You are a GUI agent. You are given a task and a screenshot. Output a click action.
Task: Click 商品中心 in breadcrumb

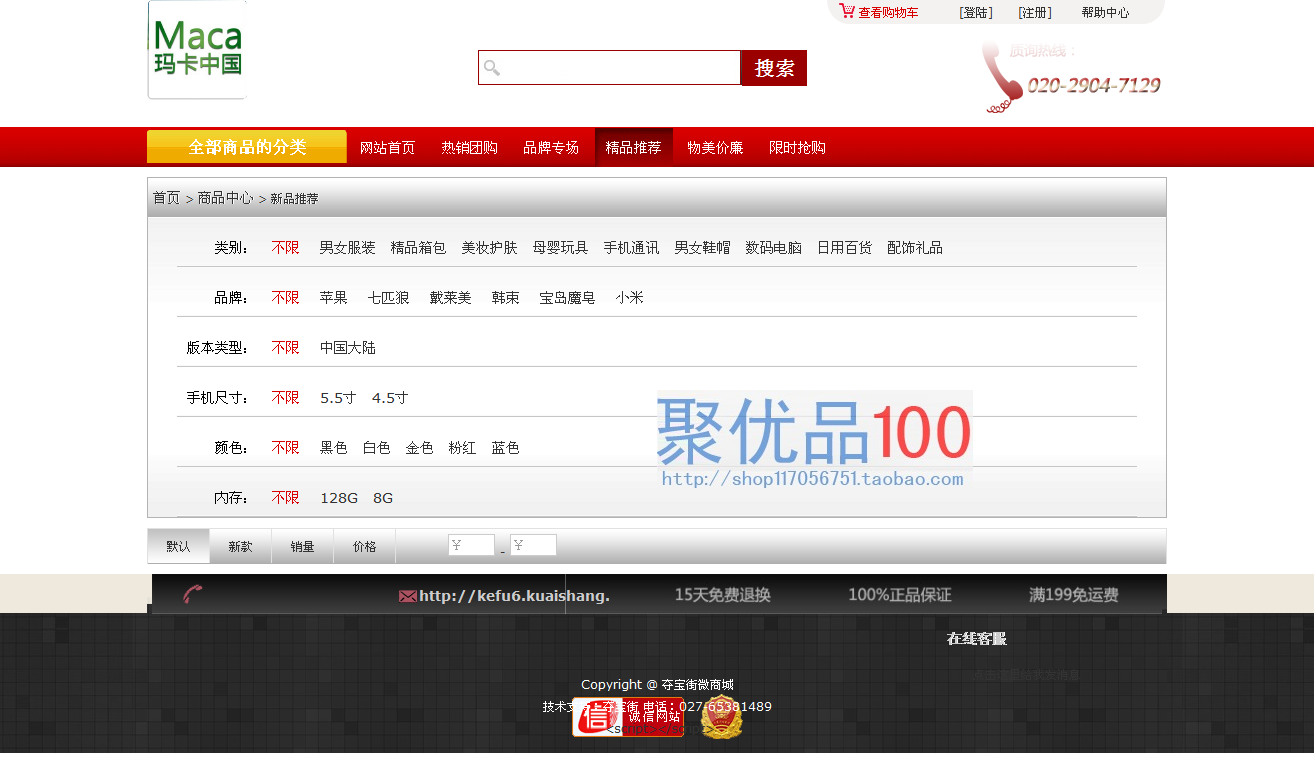point(225,198)
